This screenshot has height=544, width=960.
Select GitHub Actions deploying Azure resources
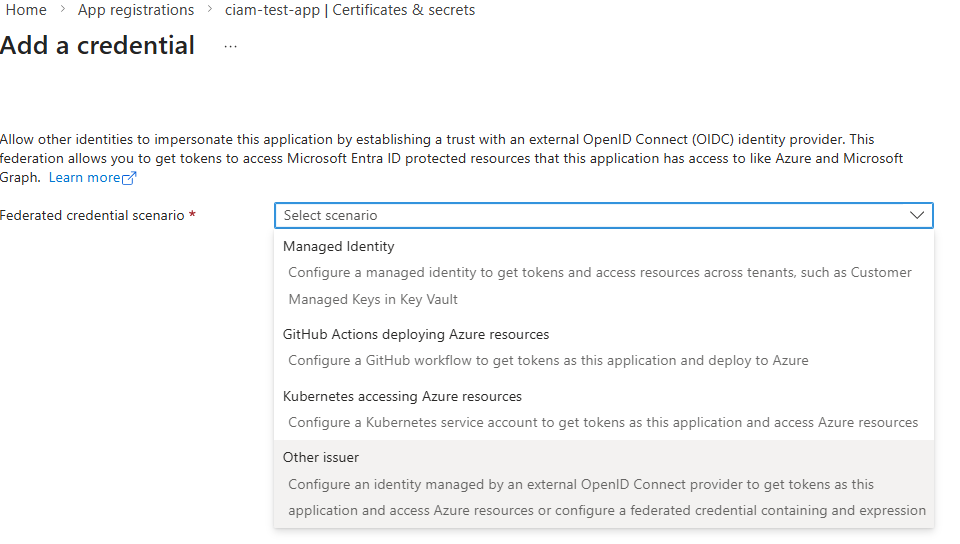416,334
